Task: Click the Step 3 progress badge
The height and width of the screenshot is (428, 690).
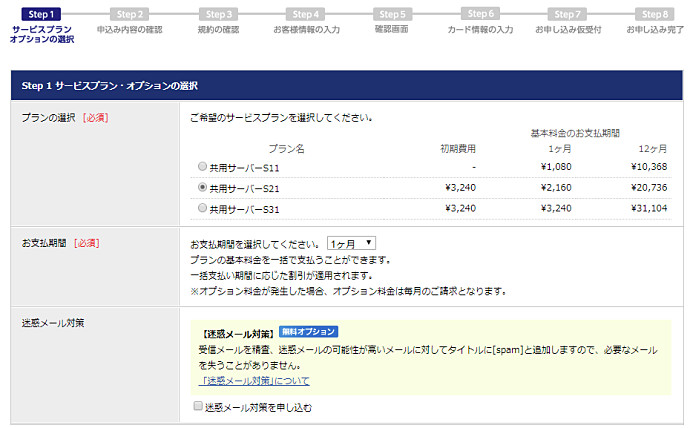Action: pos(217,14)
